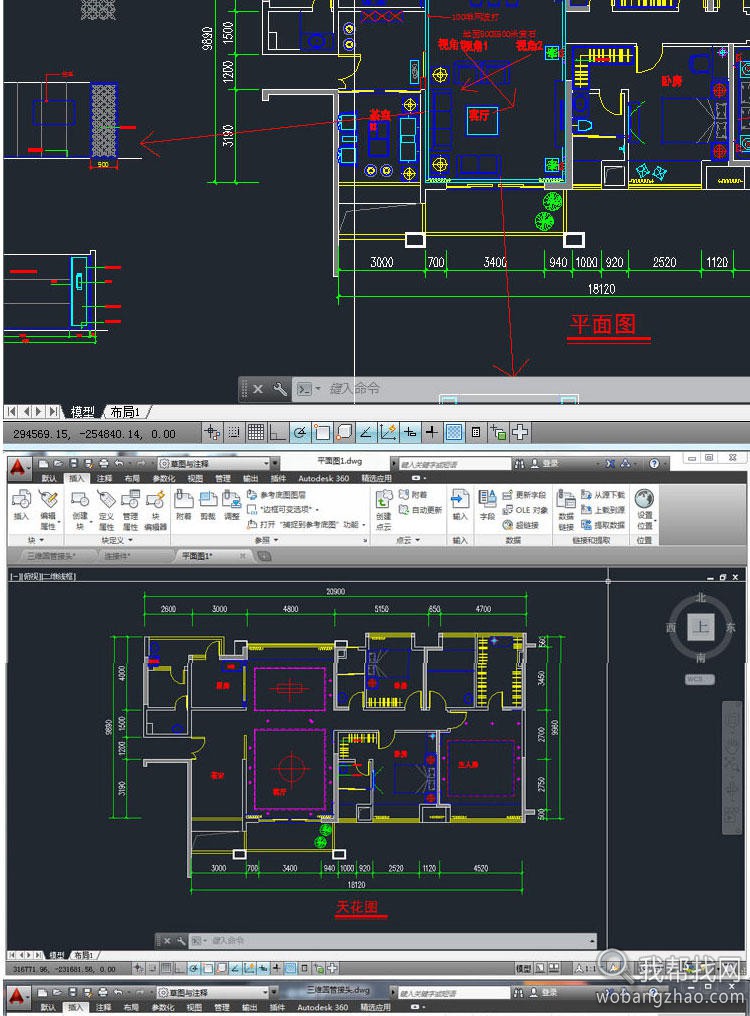Click the 设置位置 (Set Location) globe icon
Screen dimensions: 750x1016
point(644,509)
